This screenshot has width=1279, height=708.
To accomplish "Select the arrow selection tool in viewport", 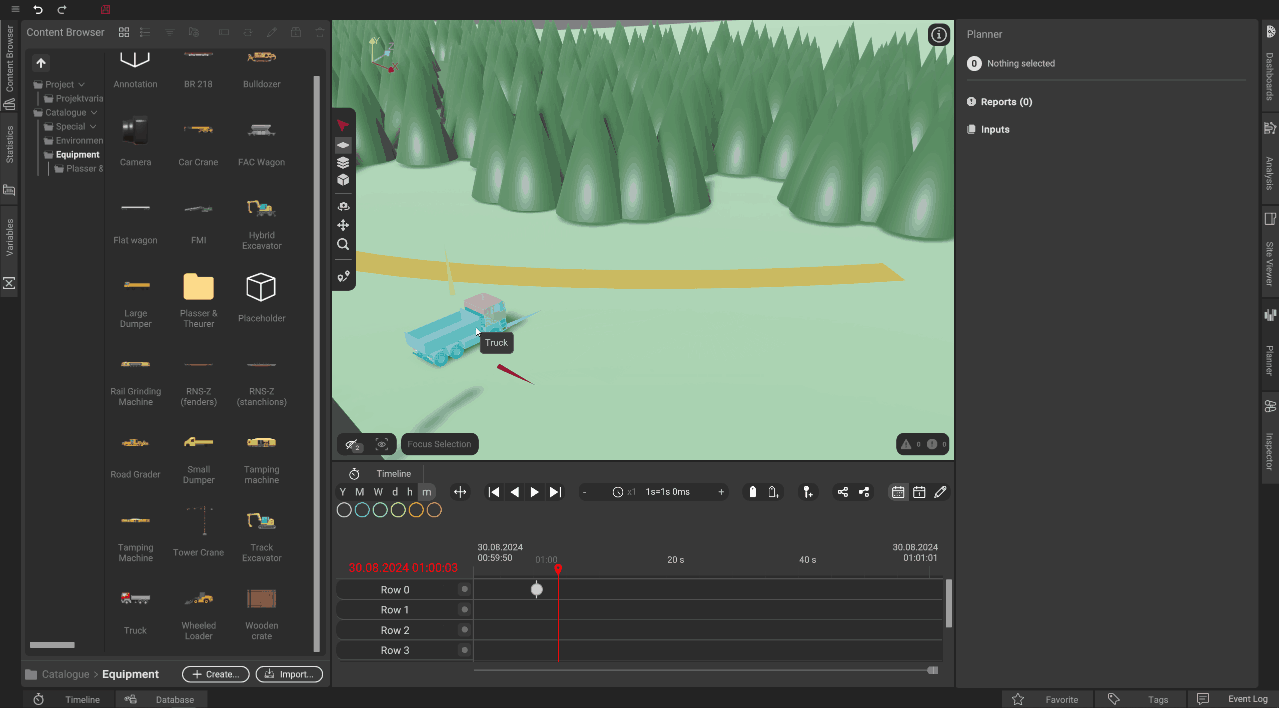I will [x=343, y=126].
